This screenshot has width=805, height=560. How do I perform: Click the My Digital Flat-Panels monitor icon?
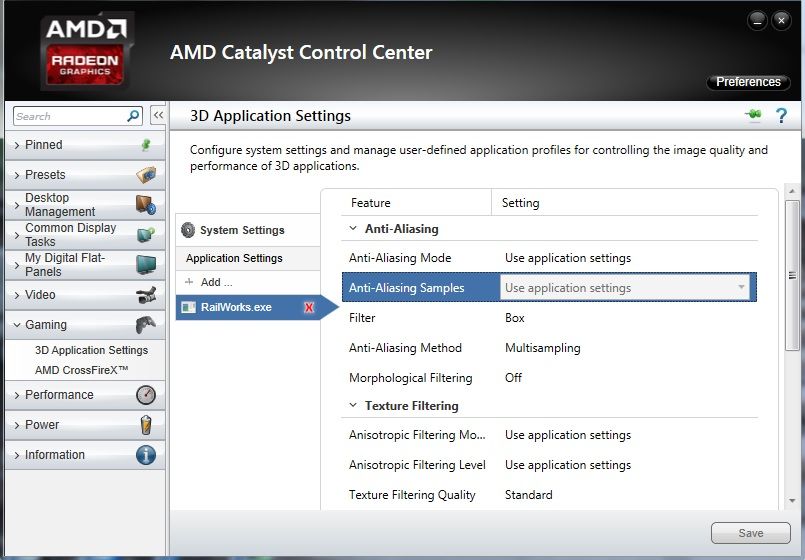click(146, 264)
